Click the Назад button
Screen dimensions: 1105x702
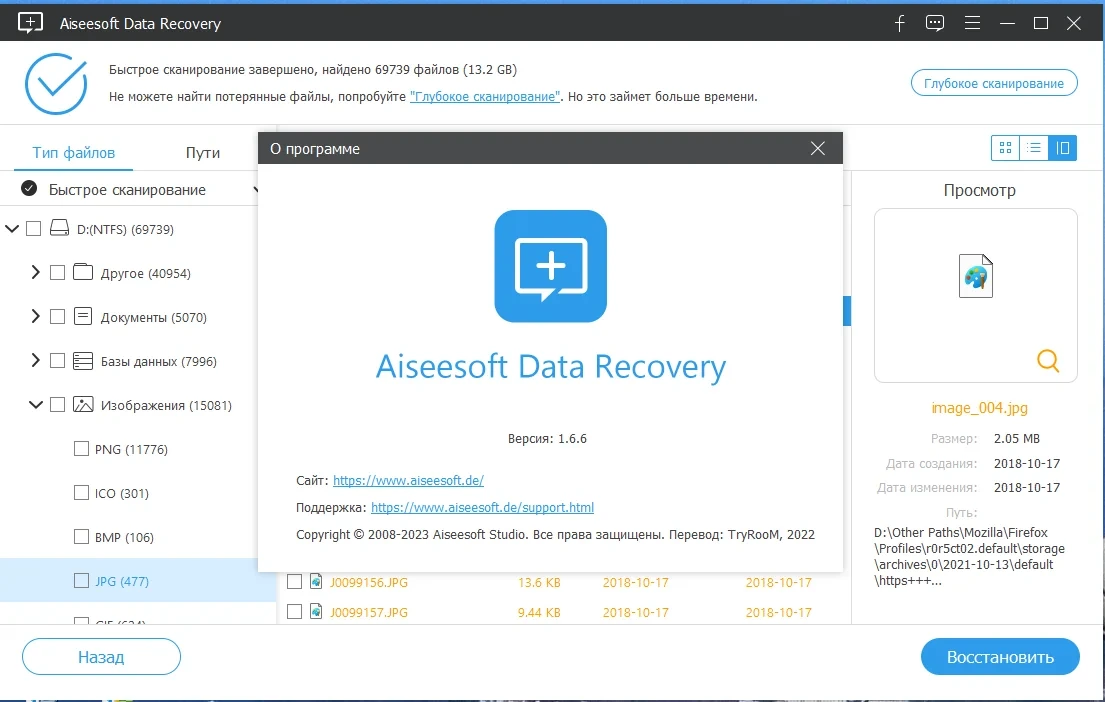tap(101, 657)
